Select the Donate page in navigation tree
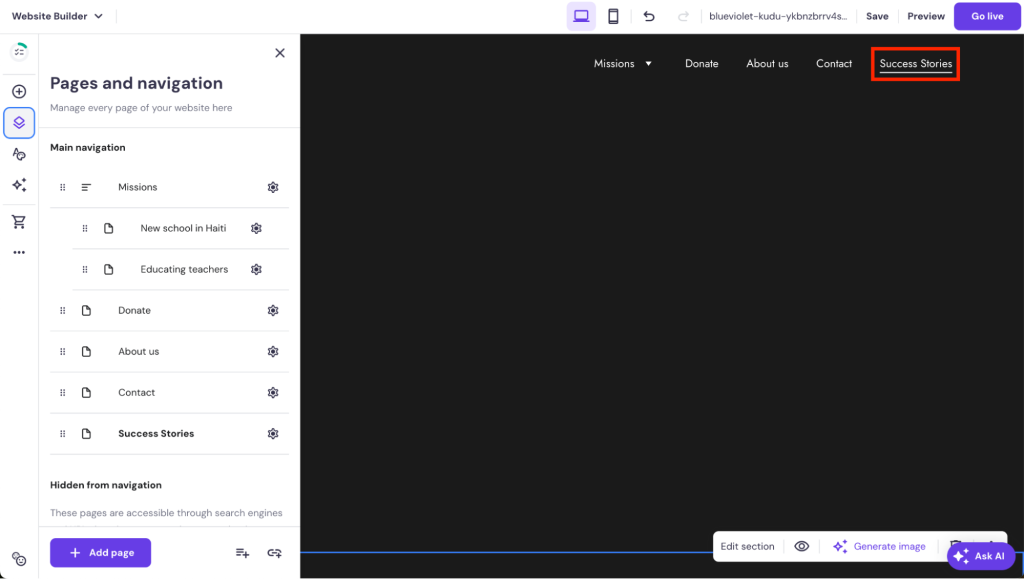 point(134,310)
